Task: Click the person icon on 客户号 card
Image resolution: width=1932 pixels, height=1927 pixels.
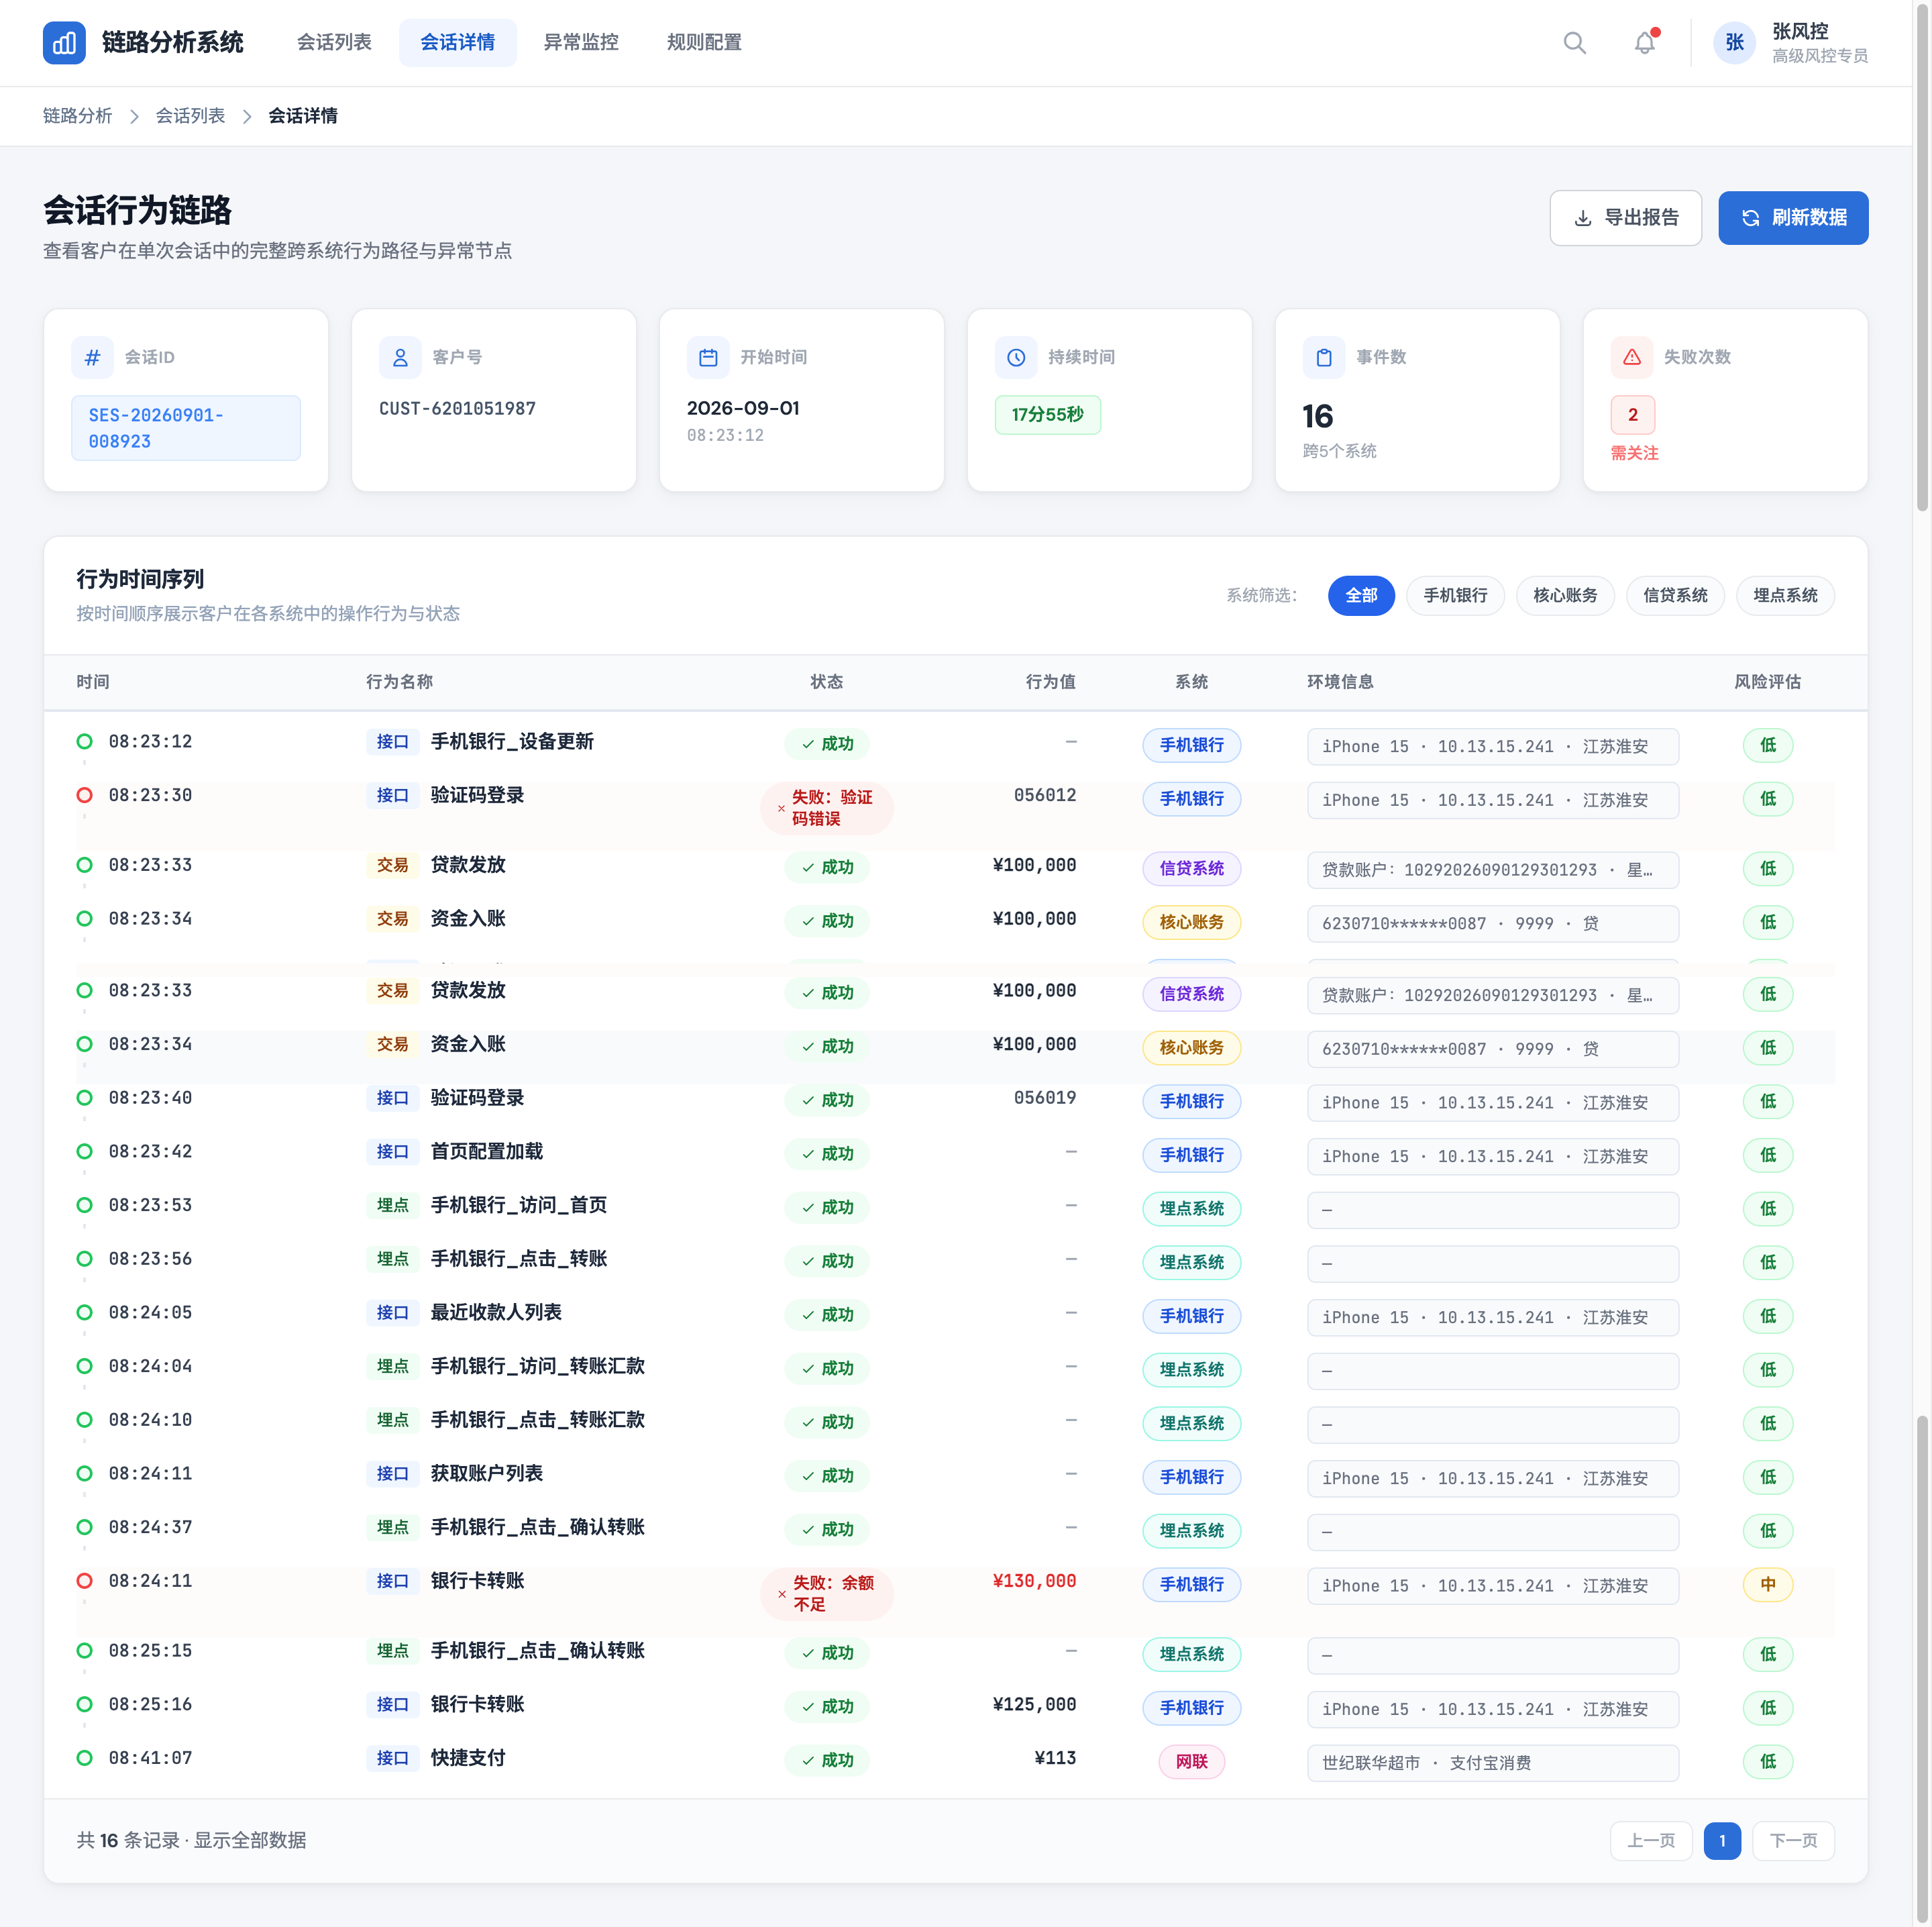Action: pos(400,357)
